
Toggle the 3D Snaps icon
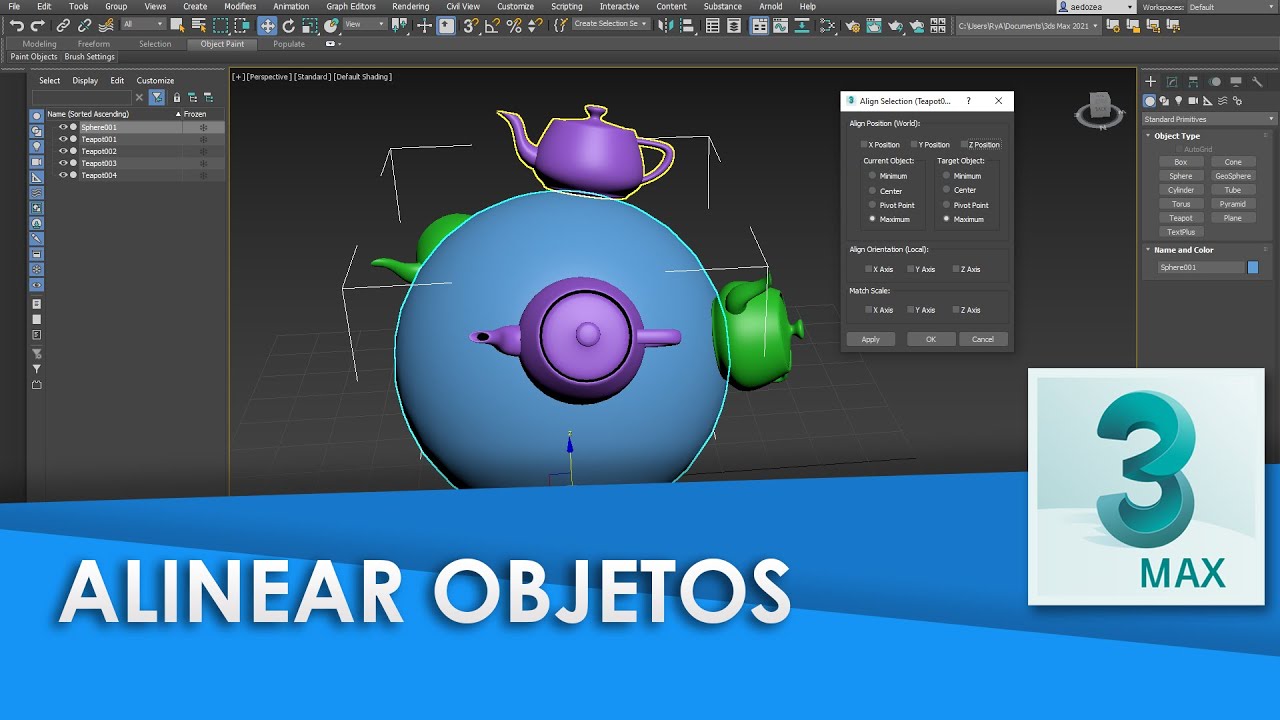click(x=469, y=25)
